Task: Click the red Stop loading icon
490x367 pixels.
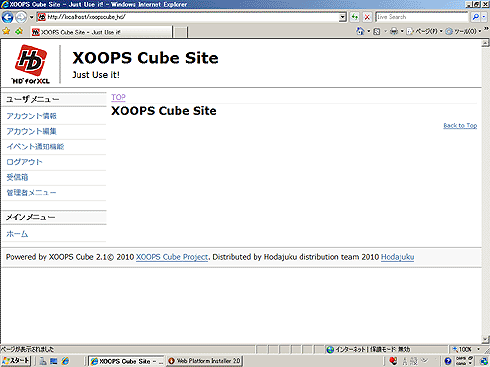Action: pyautogui.click(x=367, y=17)
